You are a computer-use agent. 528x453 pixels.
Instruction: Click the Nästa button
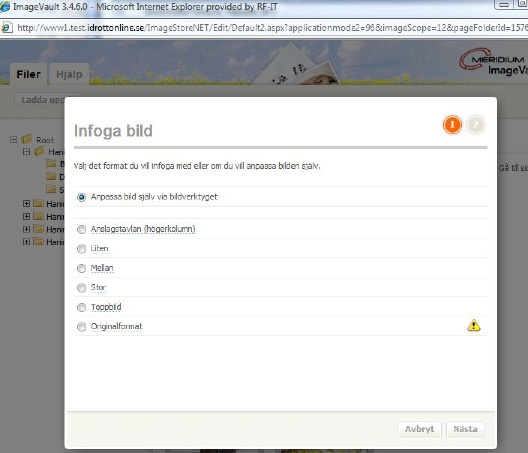[465, 429]
